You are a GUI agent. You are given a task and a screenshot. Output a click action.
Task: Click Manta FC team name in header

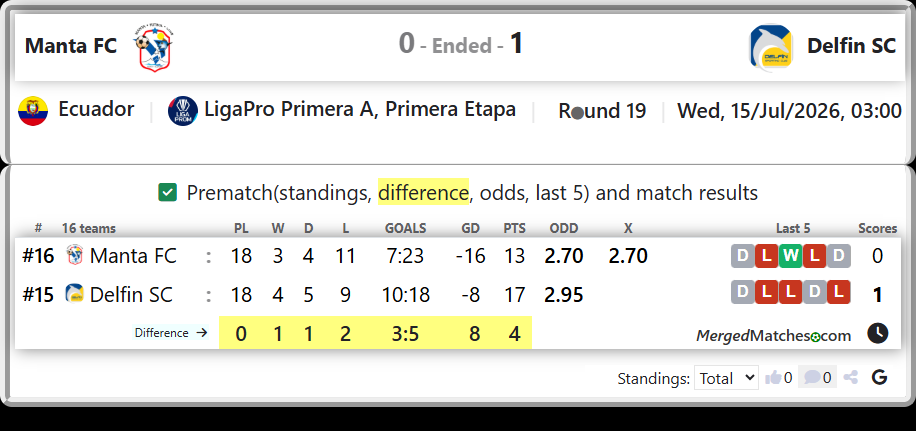click(x=71, y=46)
